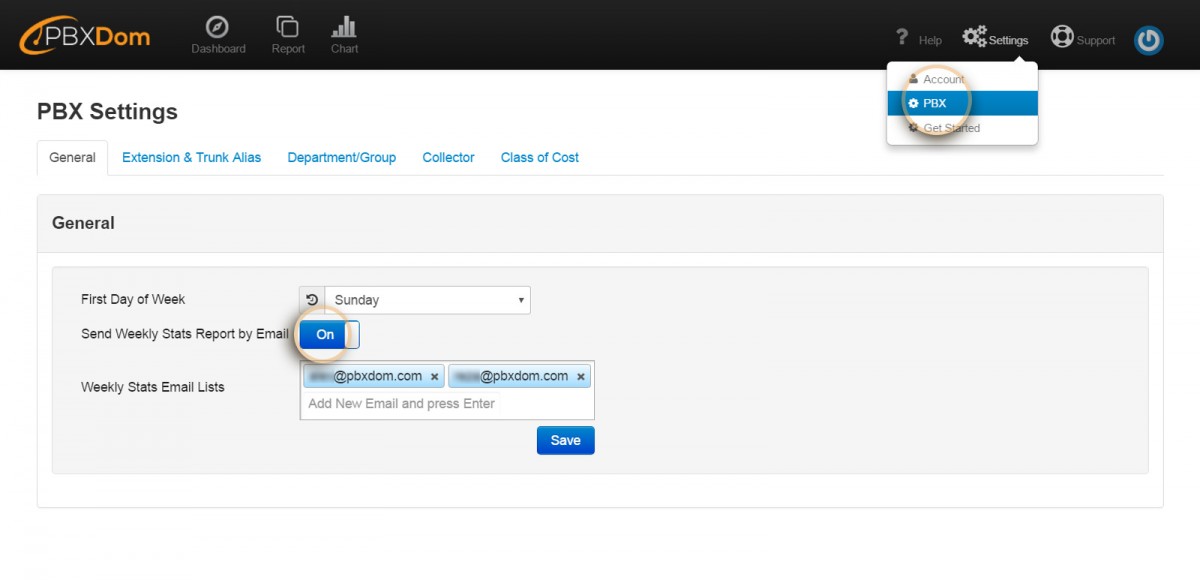Click the Help question mark icon
Viewport: 1200px width, 580px height.
tap(902, 38)
